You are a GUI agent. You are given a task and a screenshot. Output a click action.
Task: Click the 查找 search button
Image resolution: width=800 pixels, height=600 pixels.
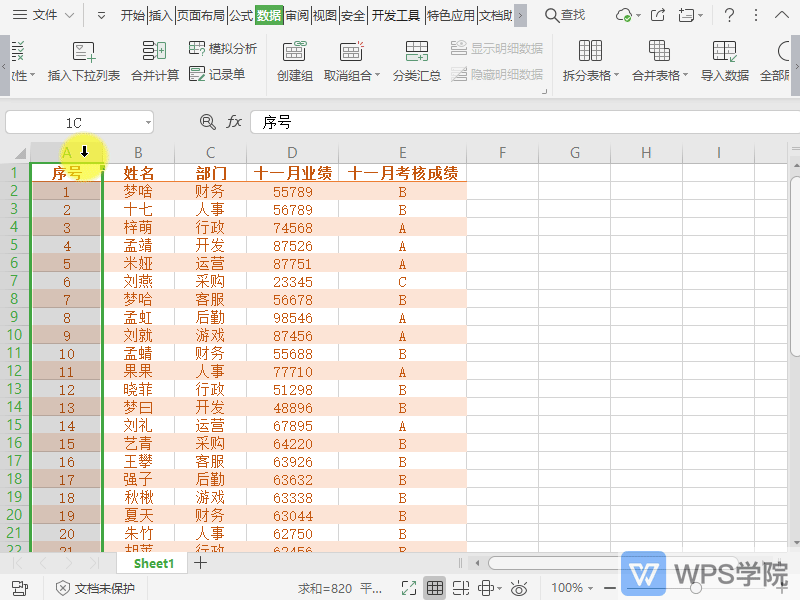coord(565,15)
